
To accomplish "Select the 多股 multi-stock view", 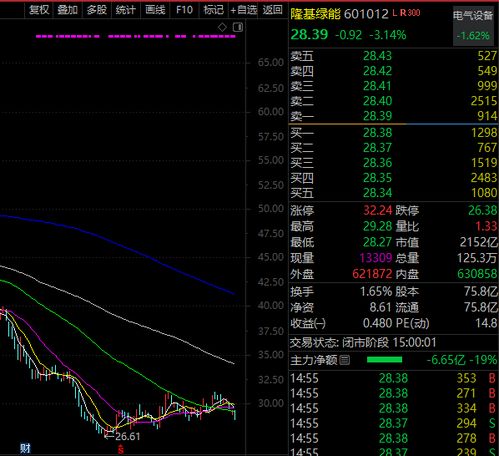I will tap(97, 10).
